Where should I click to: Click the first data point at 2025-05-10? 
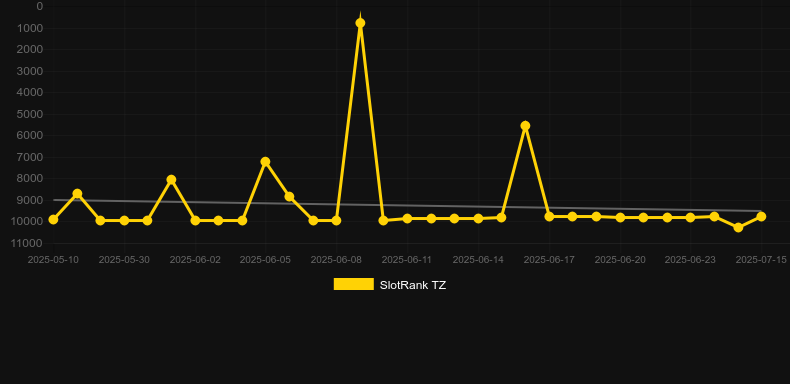(x=53, y=220)
